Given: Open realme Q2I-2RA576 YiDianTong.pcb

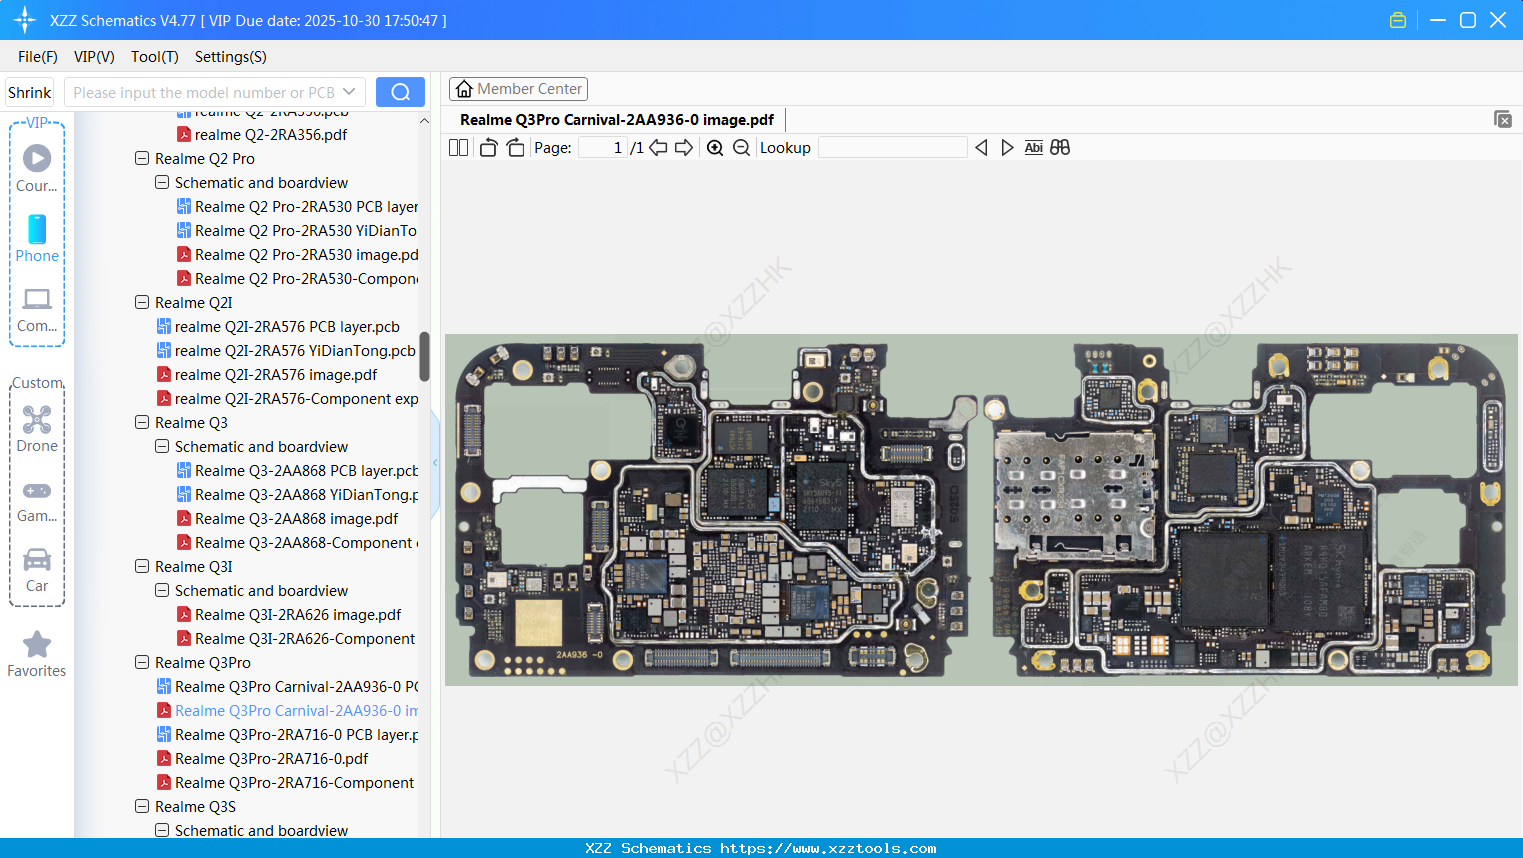Looking at the screenshot, I should click(286, 351).
